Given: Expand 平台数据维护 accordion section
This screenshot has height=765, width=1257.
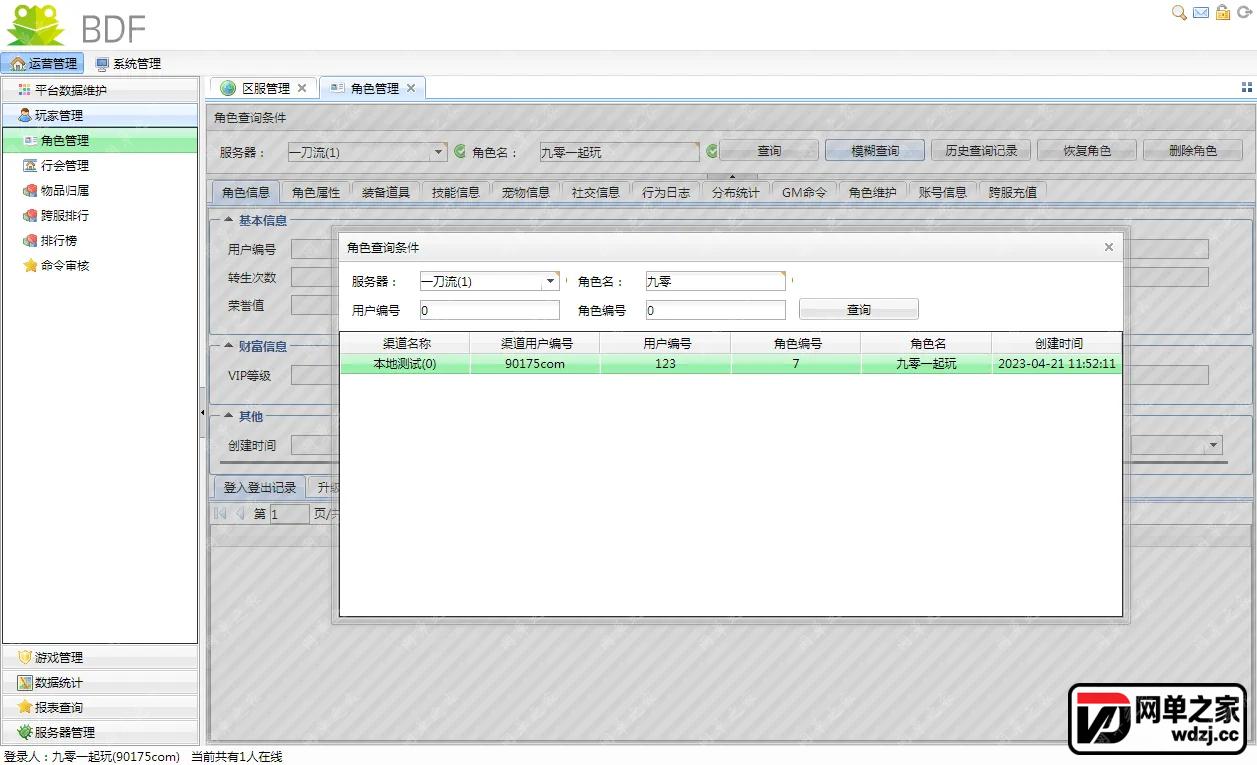Looking at the screenshot, I should pos(100,90).
